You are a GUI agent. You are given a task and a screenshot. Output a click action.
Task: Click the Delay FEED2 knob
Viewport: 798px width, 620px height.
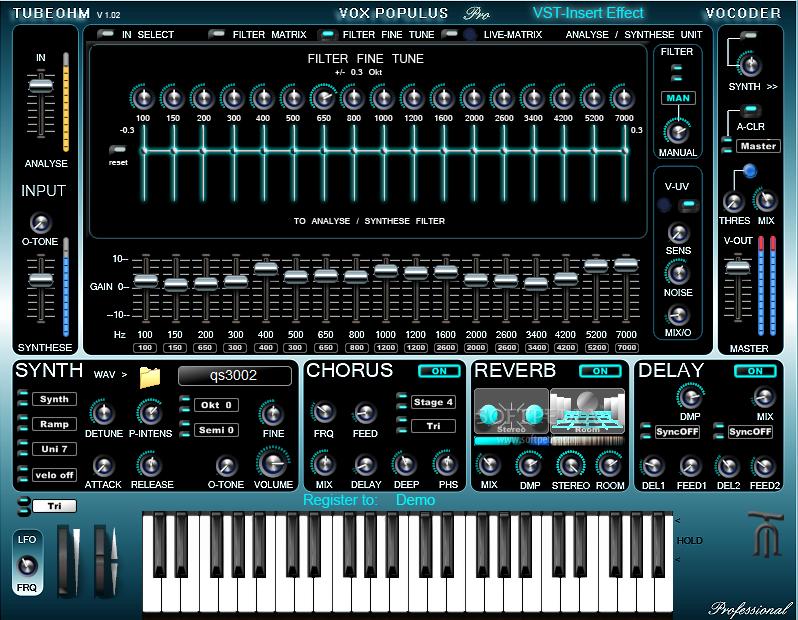764,466
